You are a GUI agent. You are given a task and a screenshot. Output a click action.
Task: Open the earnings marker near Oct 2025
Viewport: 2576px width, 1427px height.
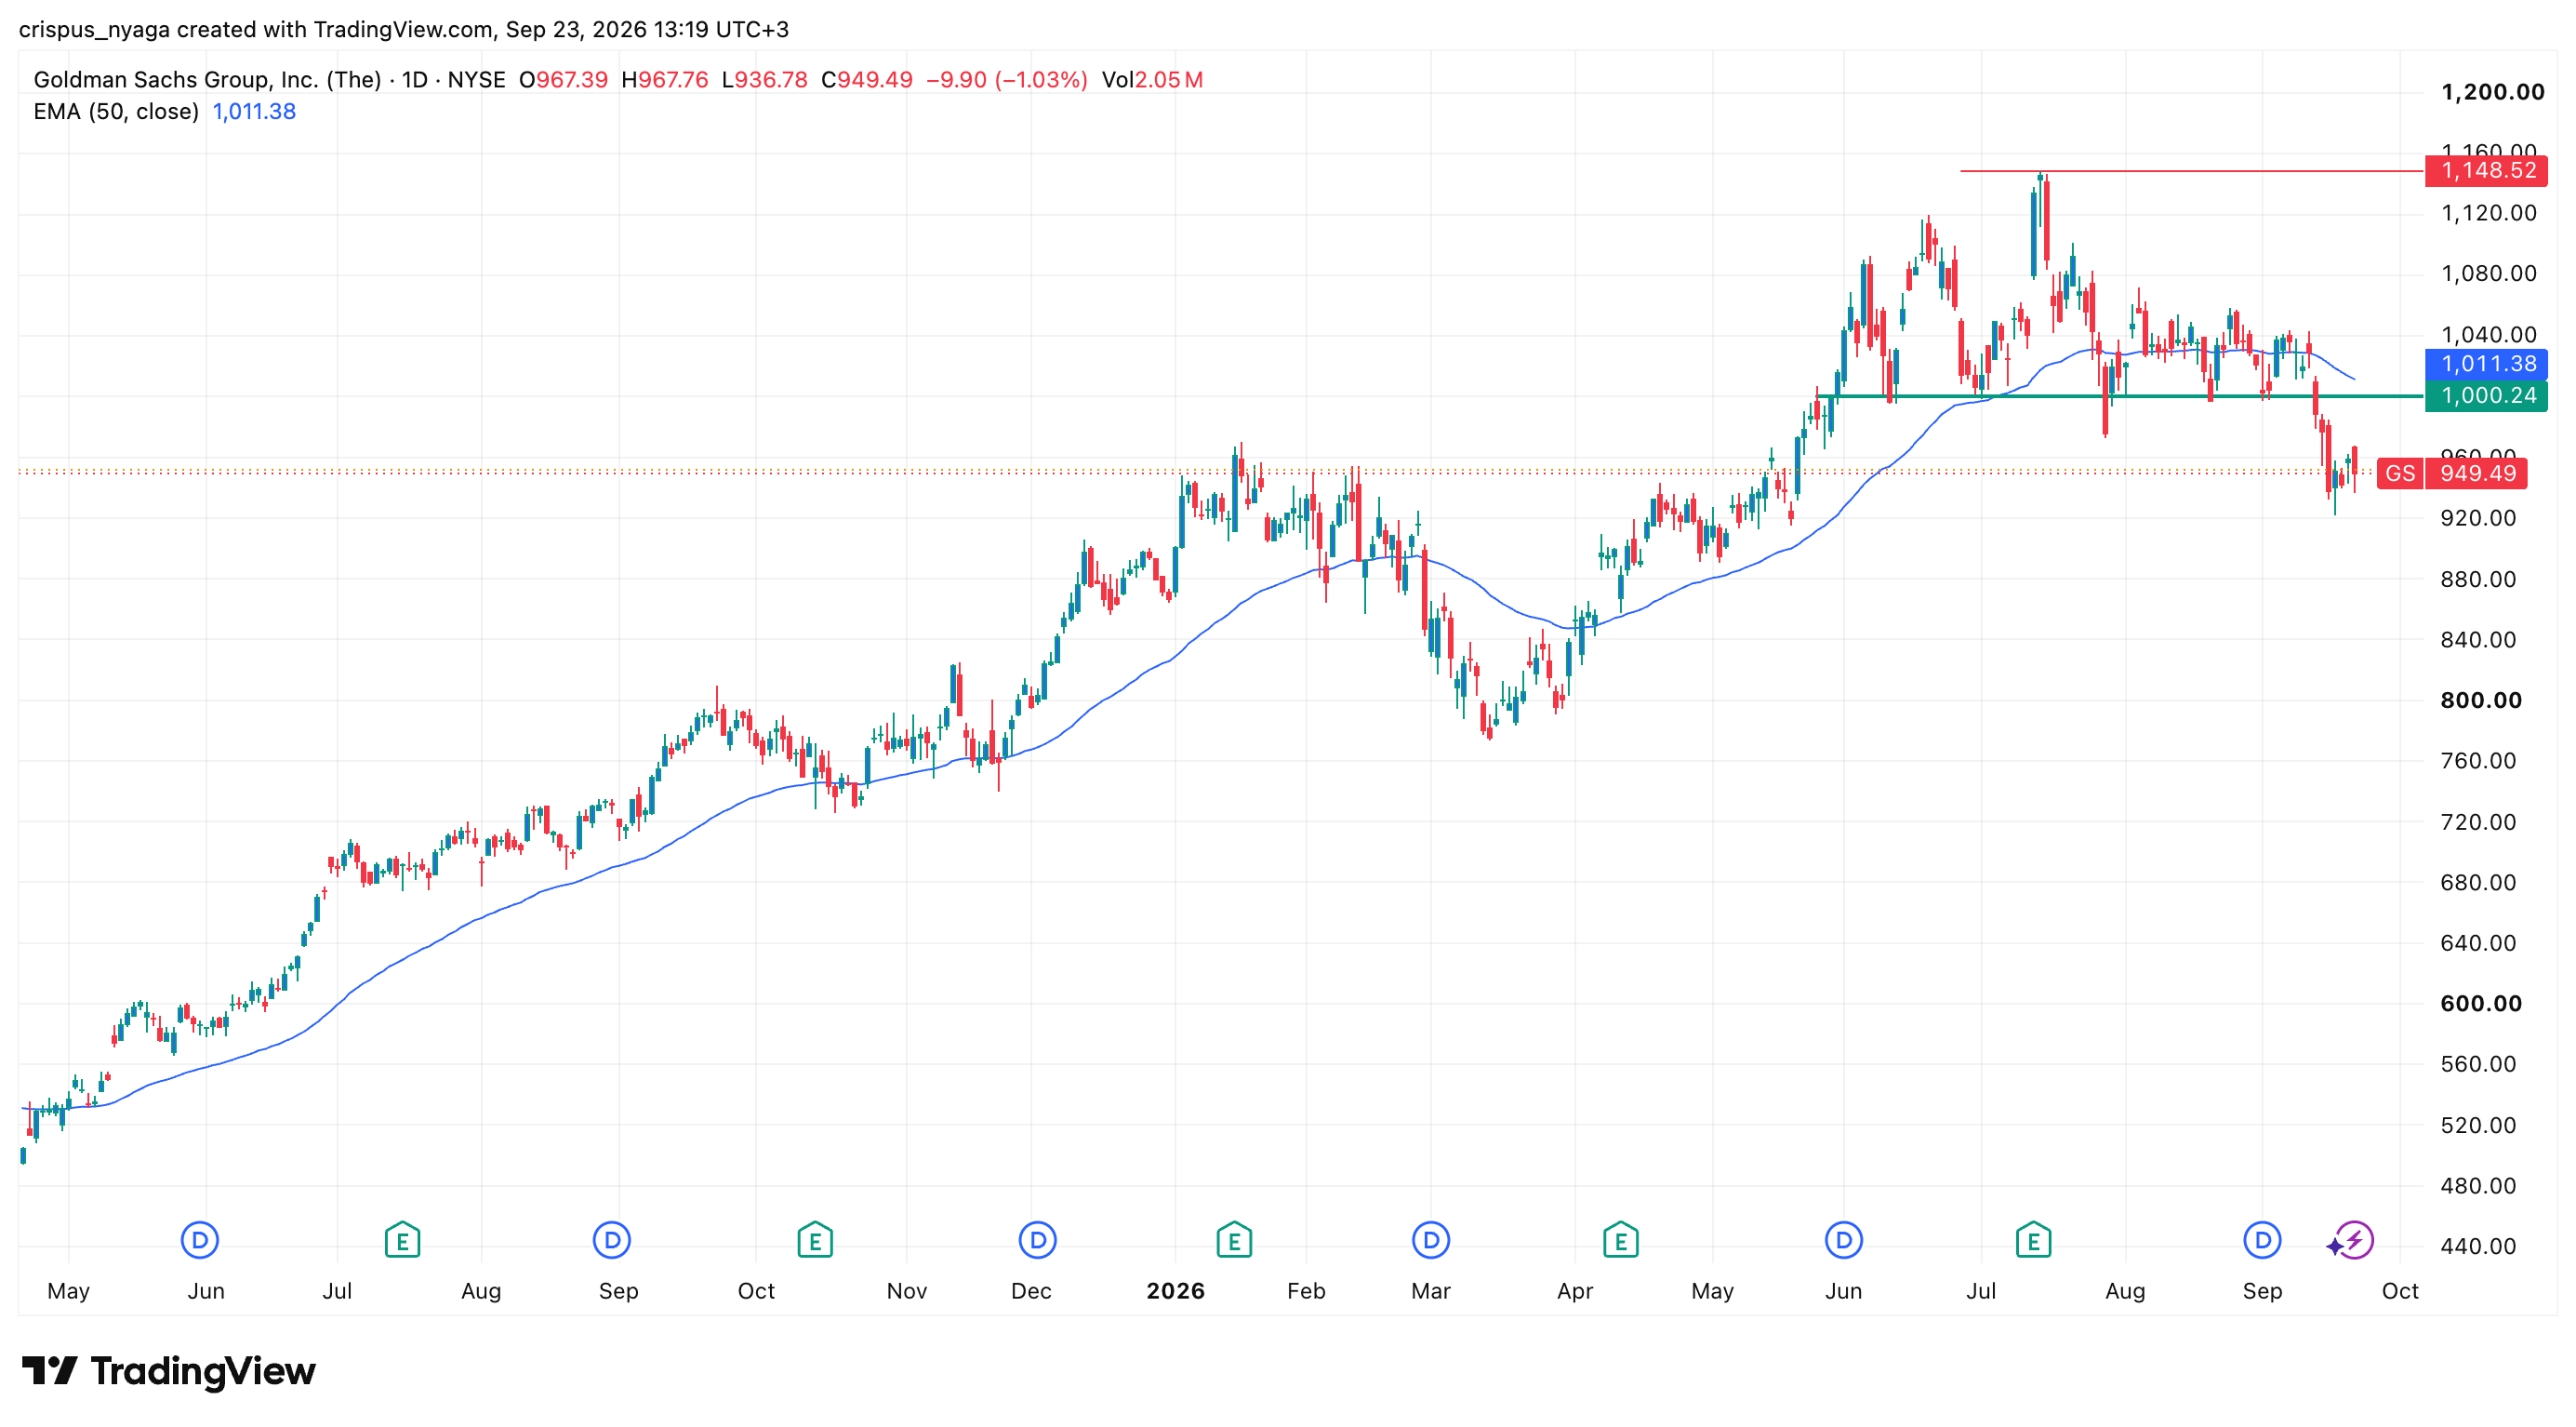click(x=815, y=1241)
